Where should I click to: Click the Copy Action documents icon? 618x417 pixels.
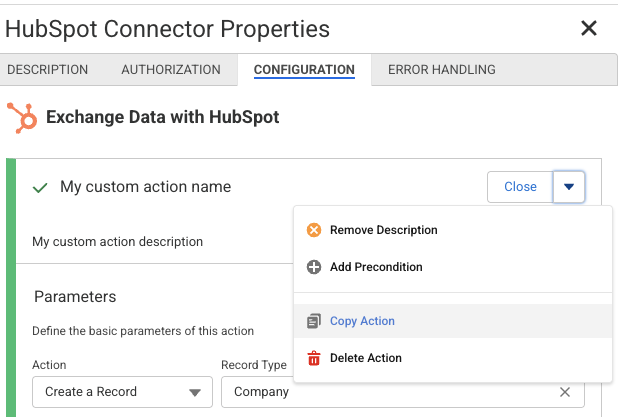coord(313,321)
